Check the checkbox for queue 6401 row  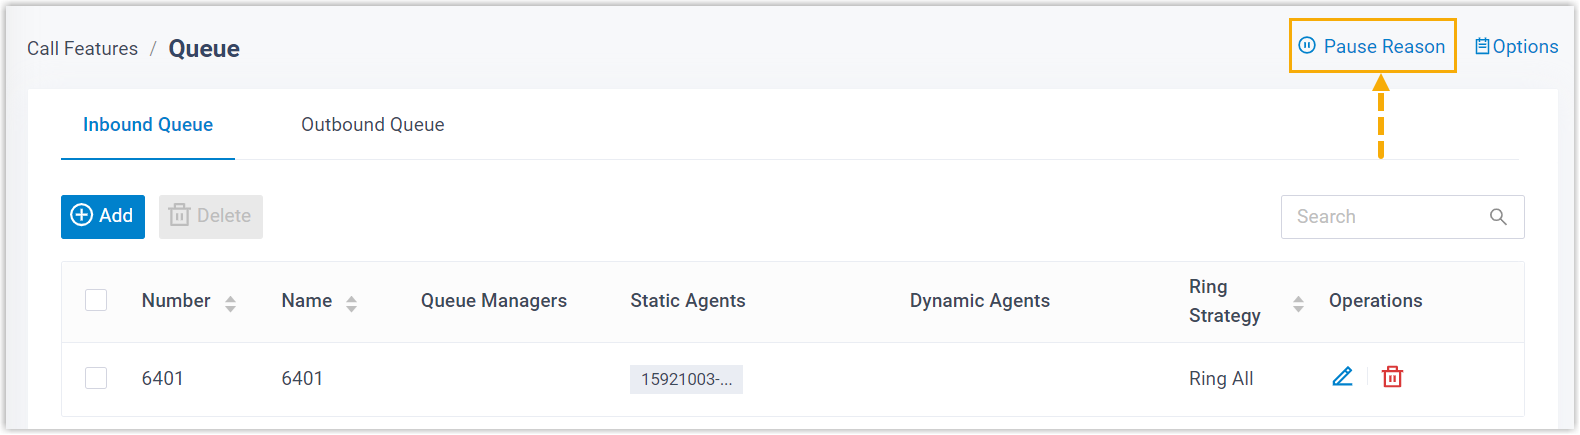coord(96,378)
